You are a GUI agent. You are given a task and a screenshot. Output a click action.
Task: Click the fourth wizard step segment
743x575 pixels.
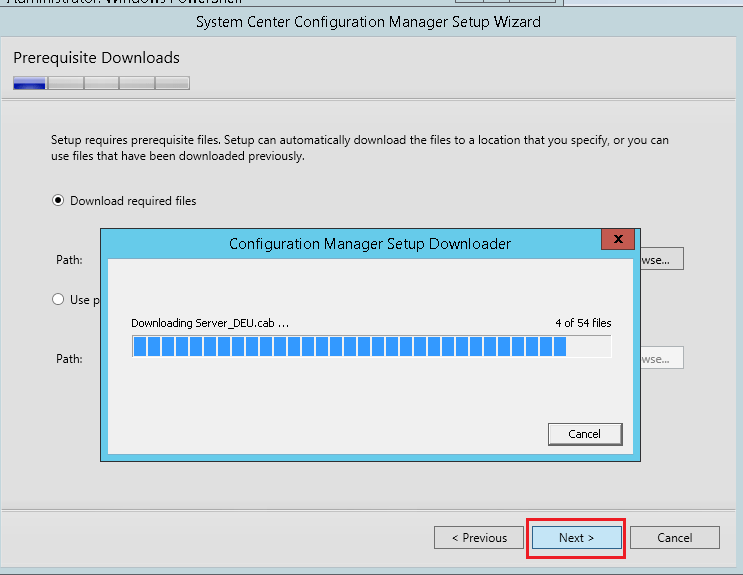(x=136, y=83)
